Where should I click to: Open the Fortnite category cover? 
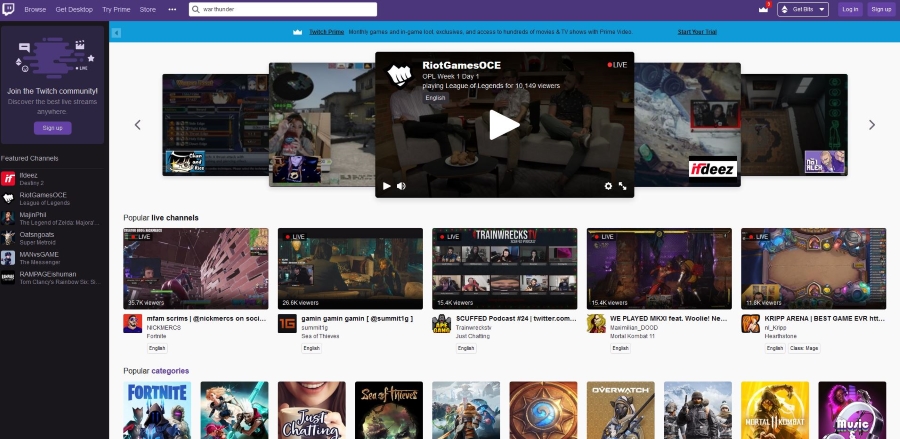pos(157,410)
